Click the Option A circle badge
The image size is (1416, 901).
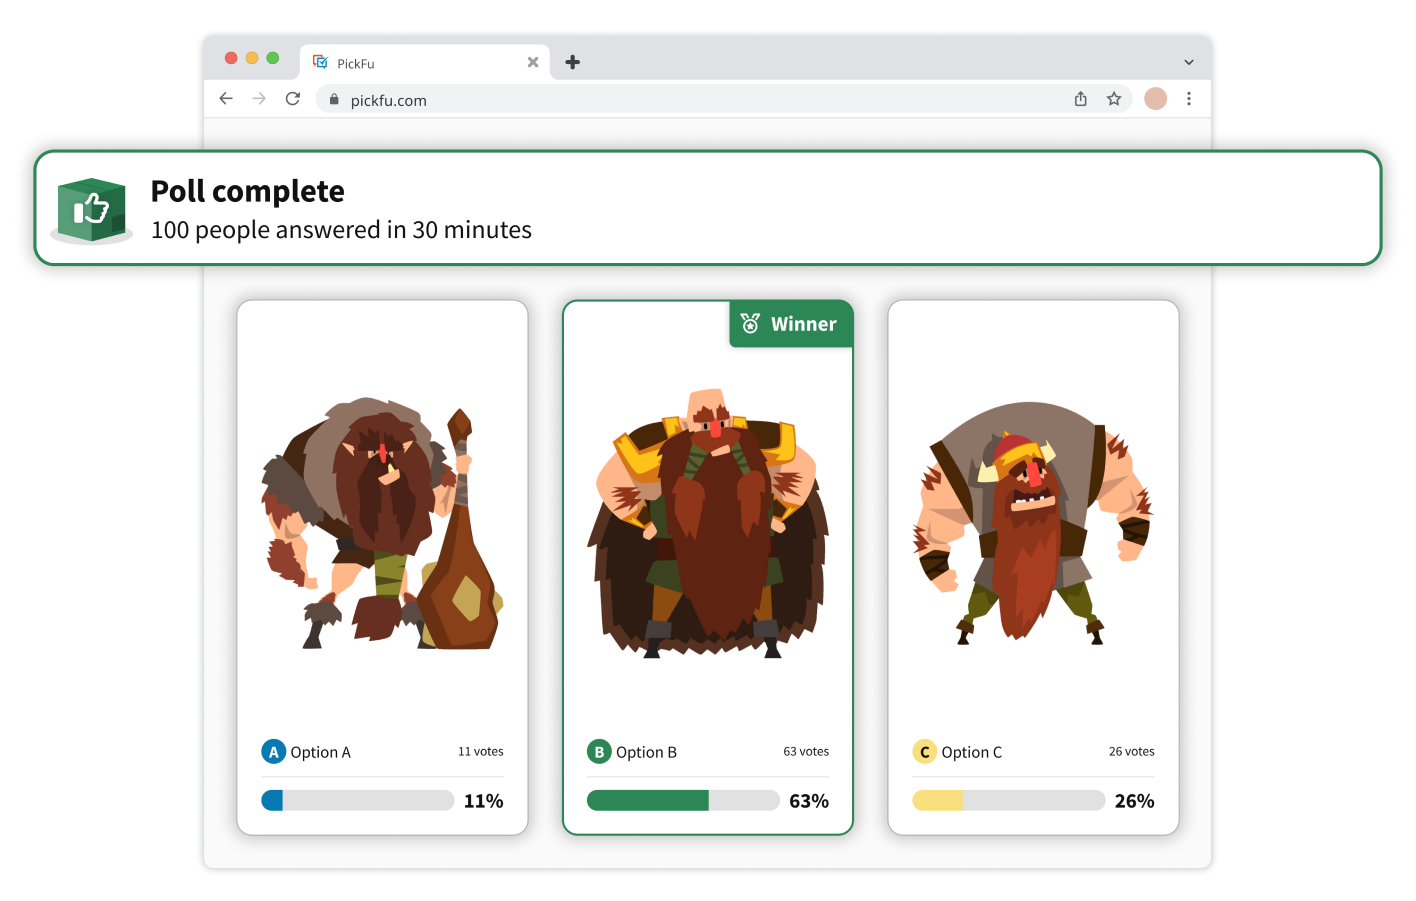tap(273, 751)
